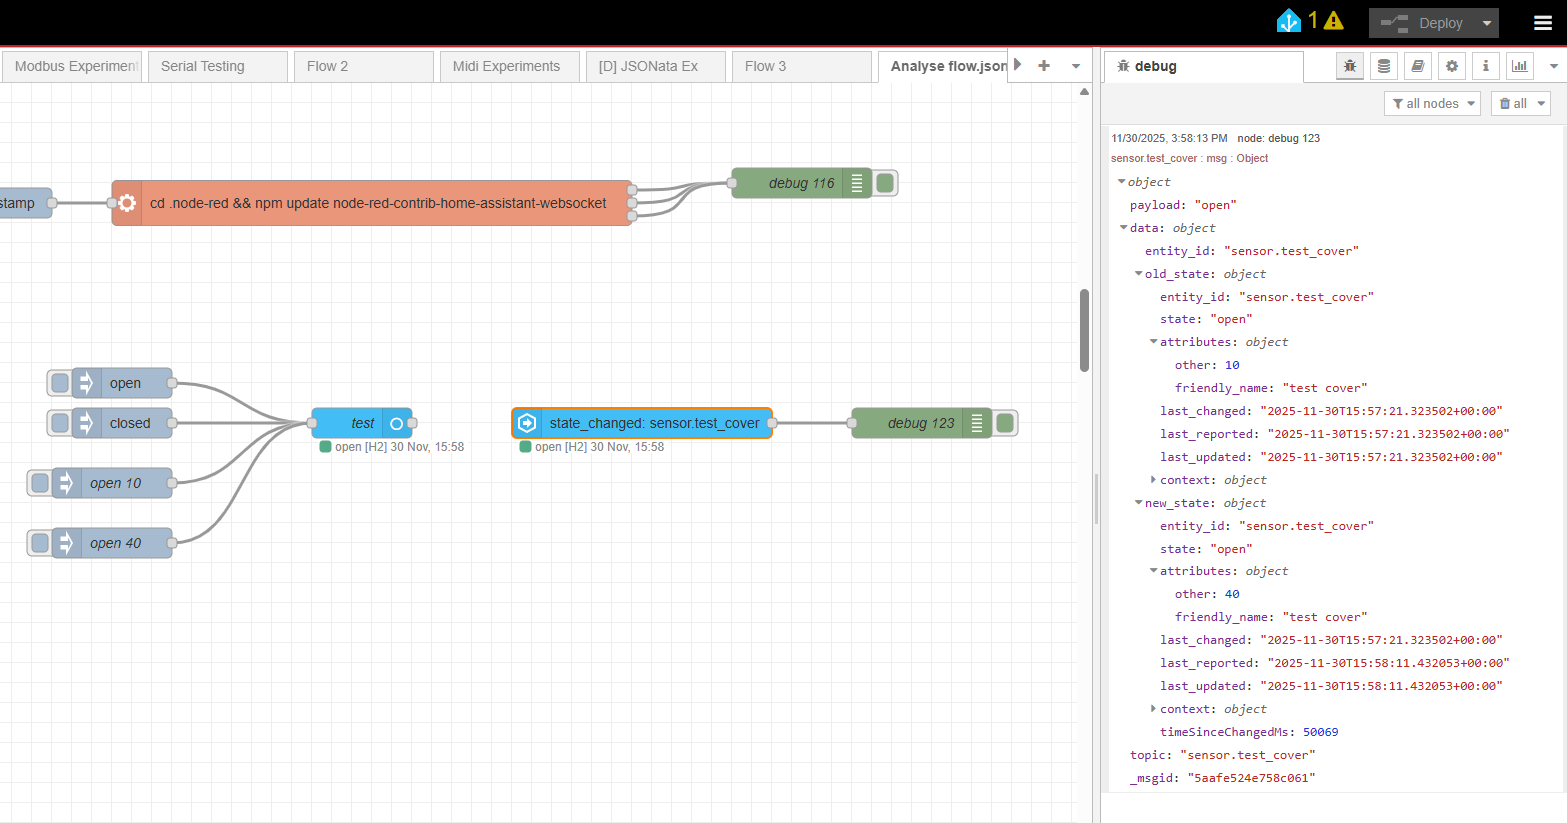Open the Deploy options dropdown arrow
Viewport: 1567px width, 823px height.
click(1487, 23)
